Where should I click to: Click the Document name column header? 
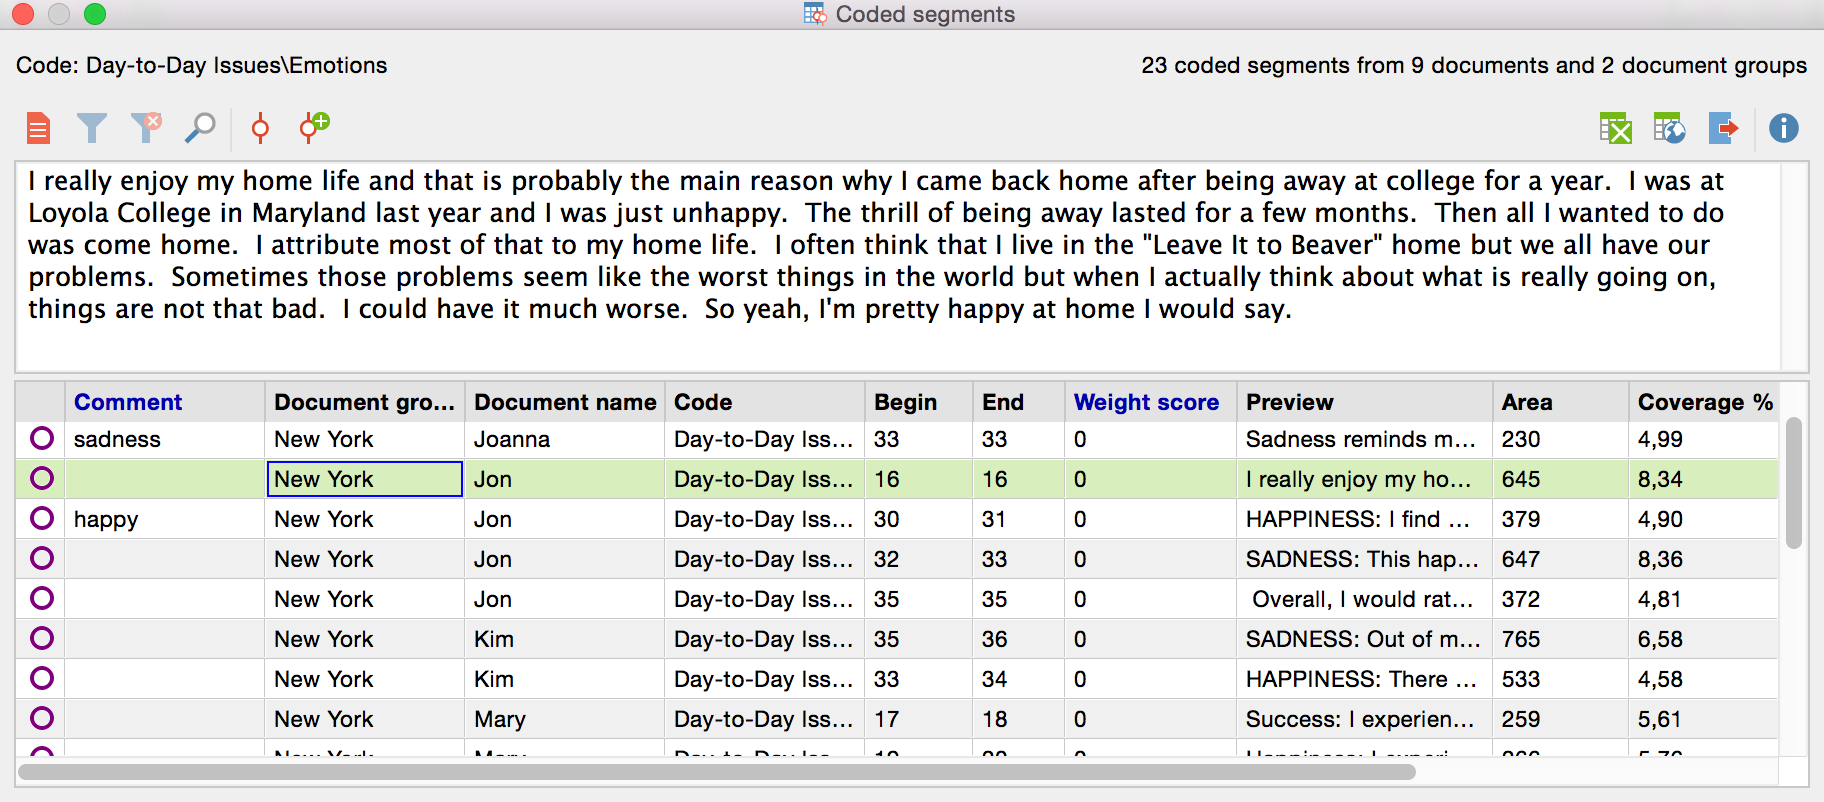click(x=565, y=402)
